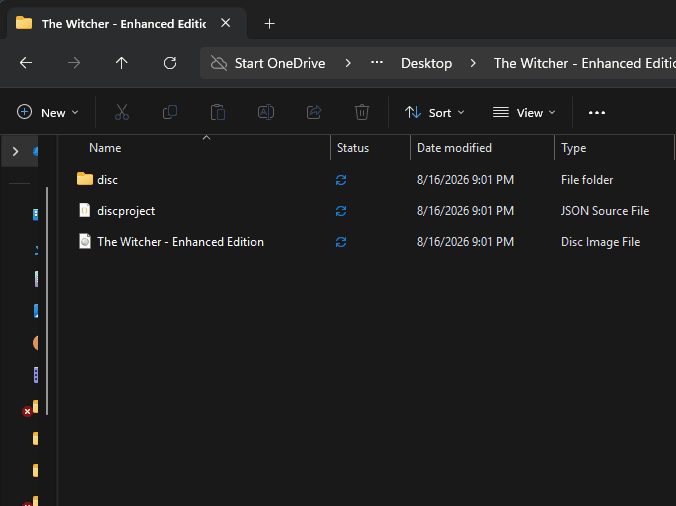Select The Witcher disc image file icon
This screenshot has height=506, width=676.
click(x=85, y=241)
